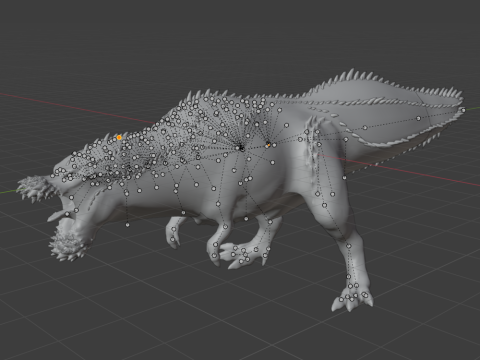Select the orange highlighted bone joint on neck spines
480x360 pixels.
(x=119, y=137)
